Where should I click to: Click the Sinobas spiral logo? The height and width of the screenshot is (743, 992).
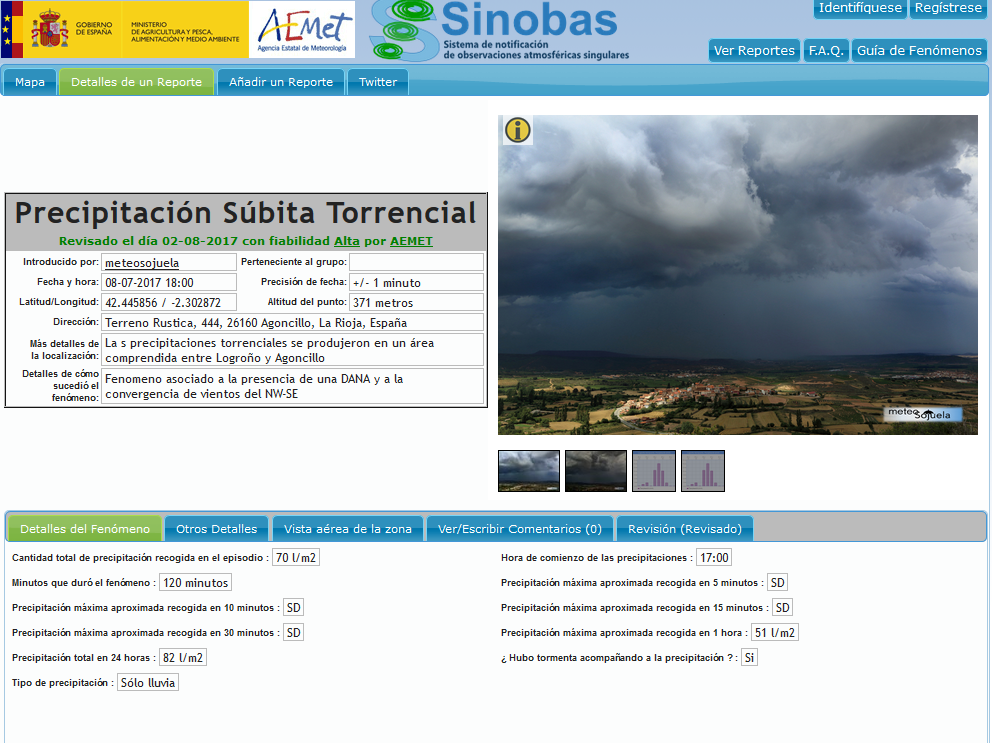(x=403, y=30)
